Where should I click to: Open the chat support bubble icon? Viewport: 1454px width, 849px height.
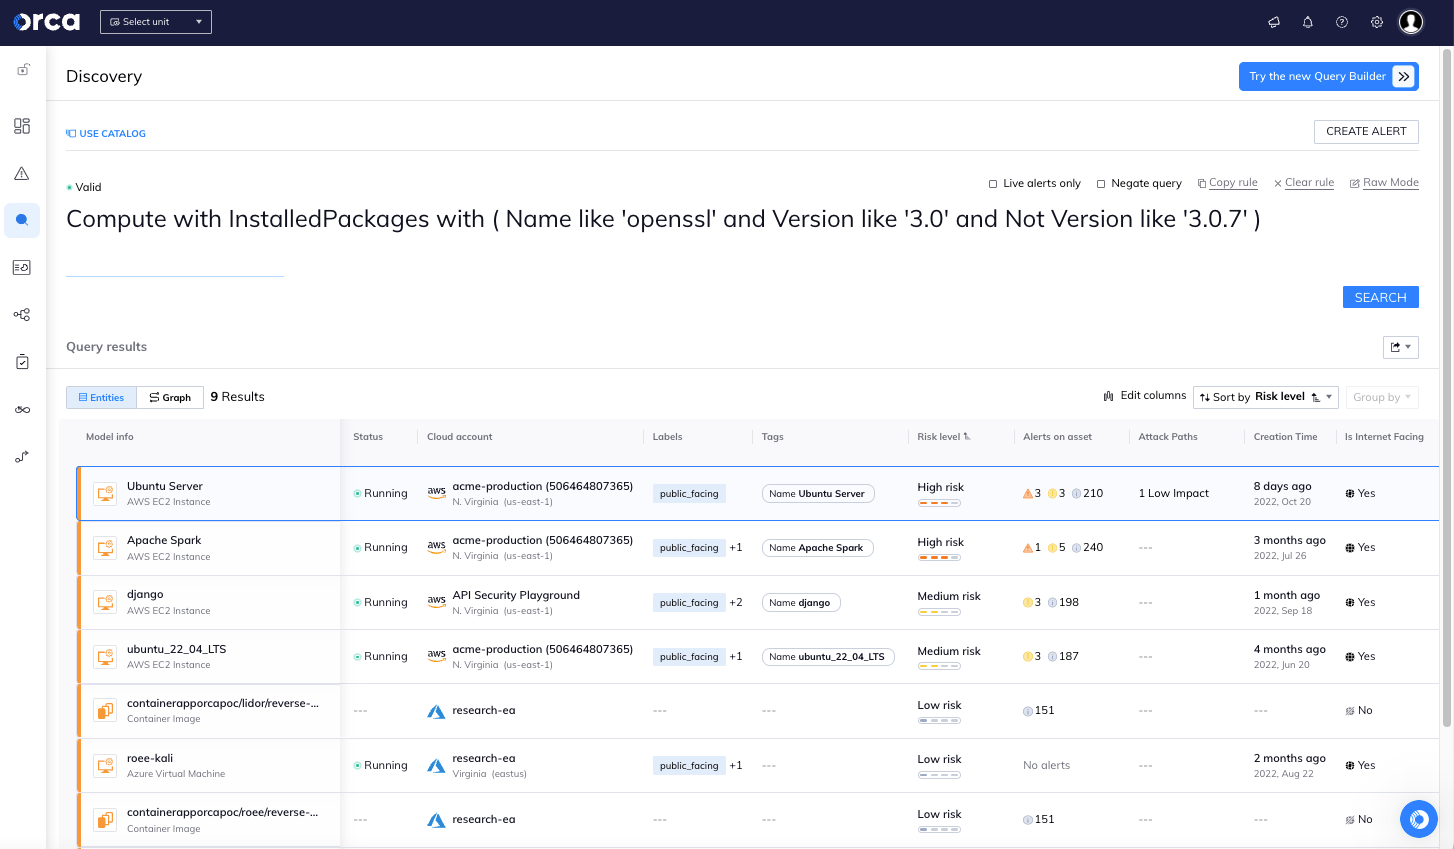pyautogui.click(x=1418, y=819)
